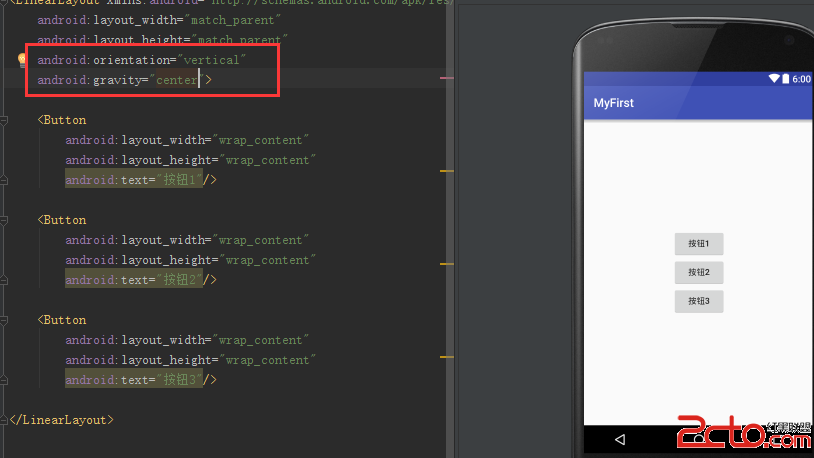Click the android:text="按钮2" attribute

click(x=134, y=280)
